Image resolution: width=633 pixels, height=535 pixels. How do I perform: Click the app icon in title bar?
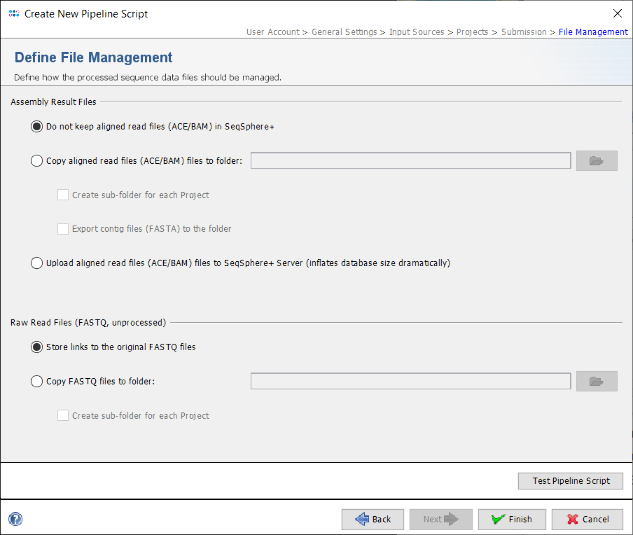13,14
